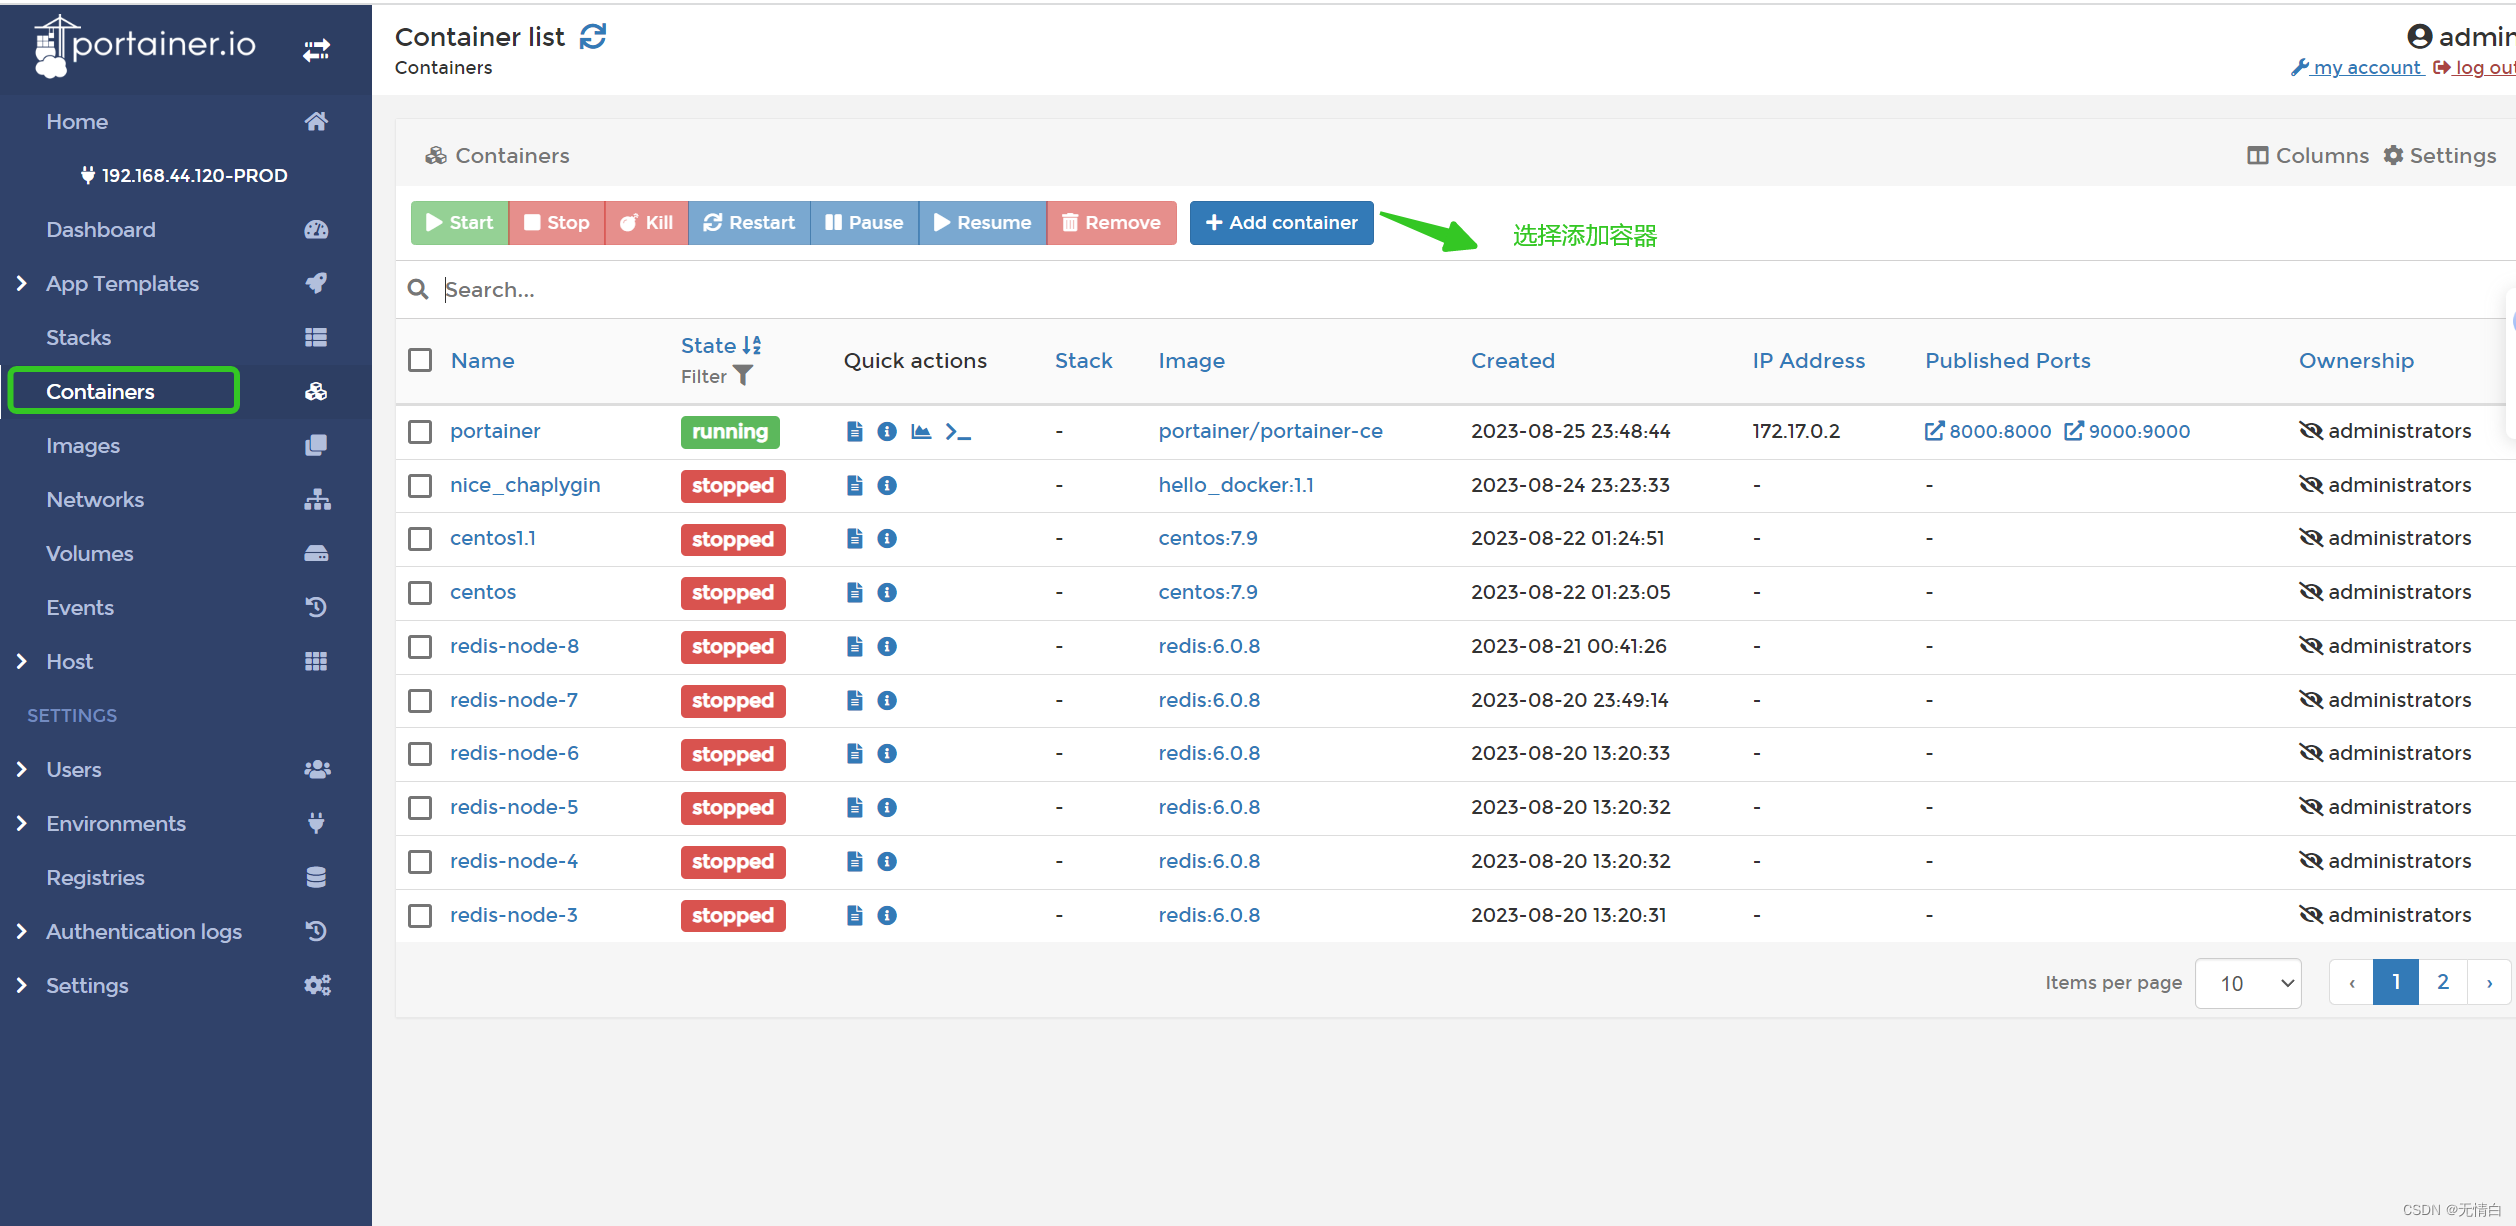Expand the Users menu chevron
The height and width of the screenshot is (1226, 2516).
tap(22, 769)
